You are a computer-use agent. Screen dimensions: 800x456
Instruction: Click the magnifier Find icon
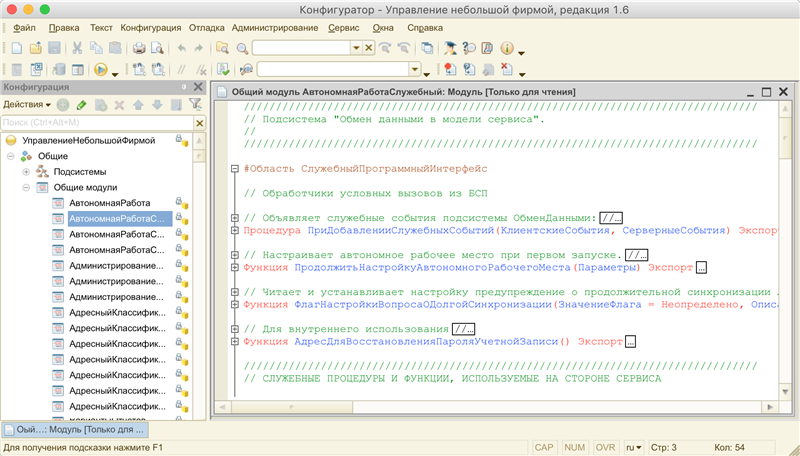tap(242, 48)
